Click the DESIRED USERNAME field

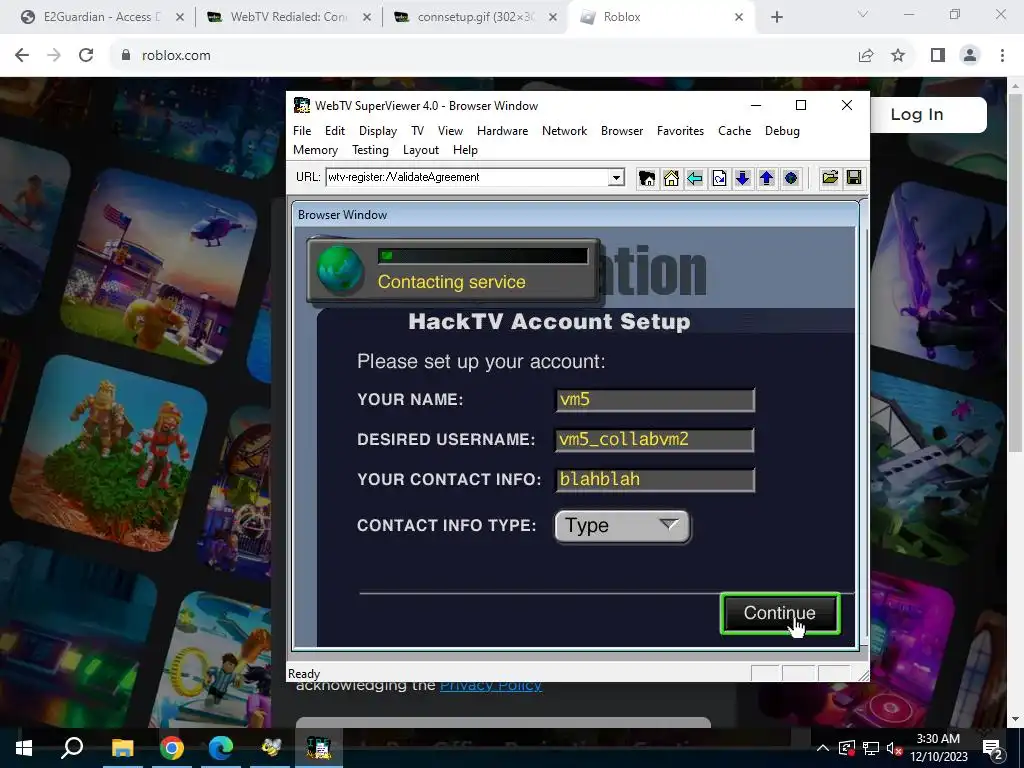[x=655, y=440]
